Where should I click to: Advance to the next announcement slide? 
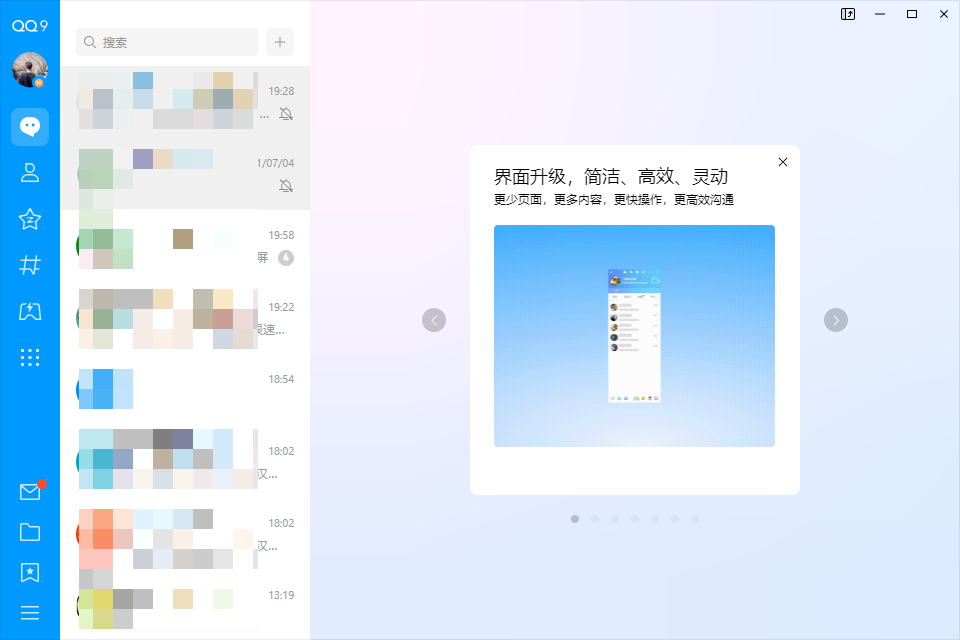[x=836, y=319]
